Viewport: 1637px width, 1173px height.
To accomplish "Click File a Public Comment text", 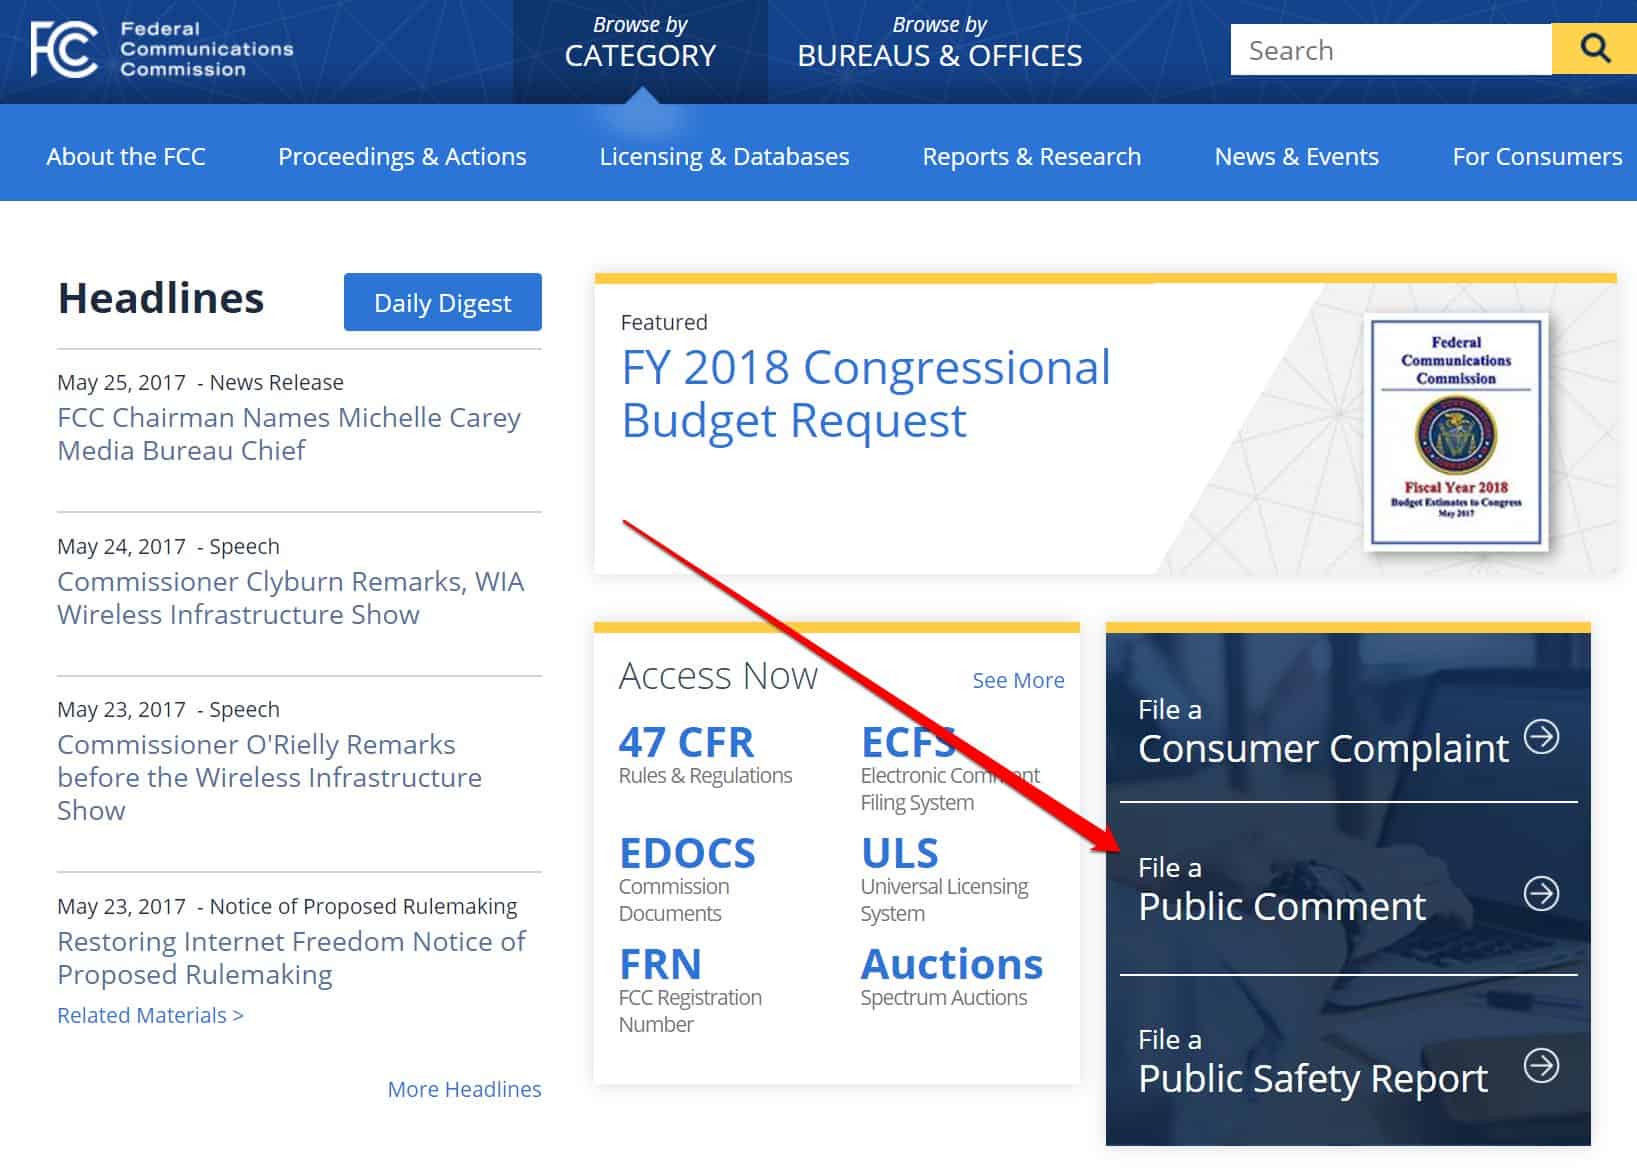I will coord(1281,891).
